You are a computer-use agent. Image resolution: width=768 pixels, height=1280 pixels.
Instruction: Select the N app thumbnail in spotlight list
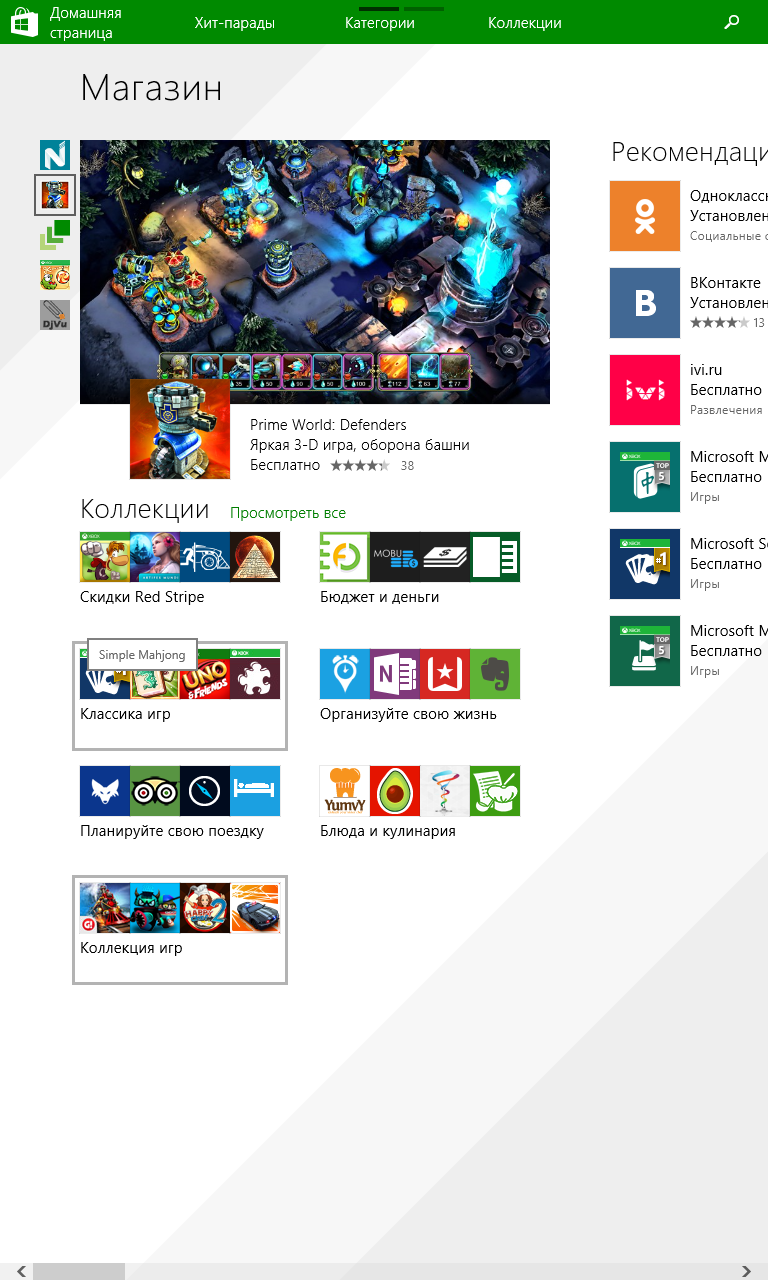pyautogui.click(x=55, y=155)
